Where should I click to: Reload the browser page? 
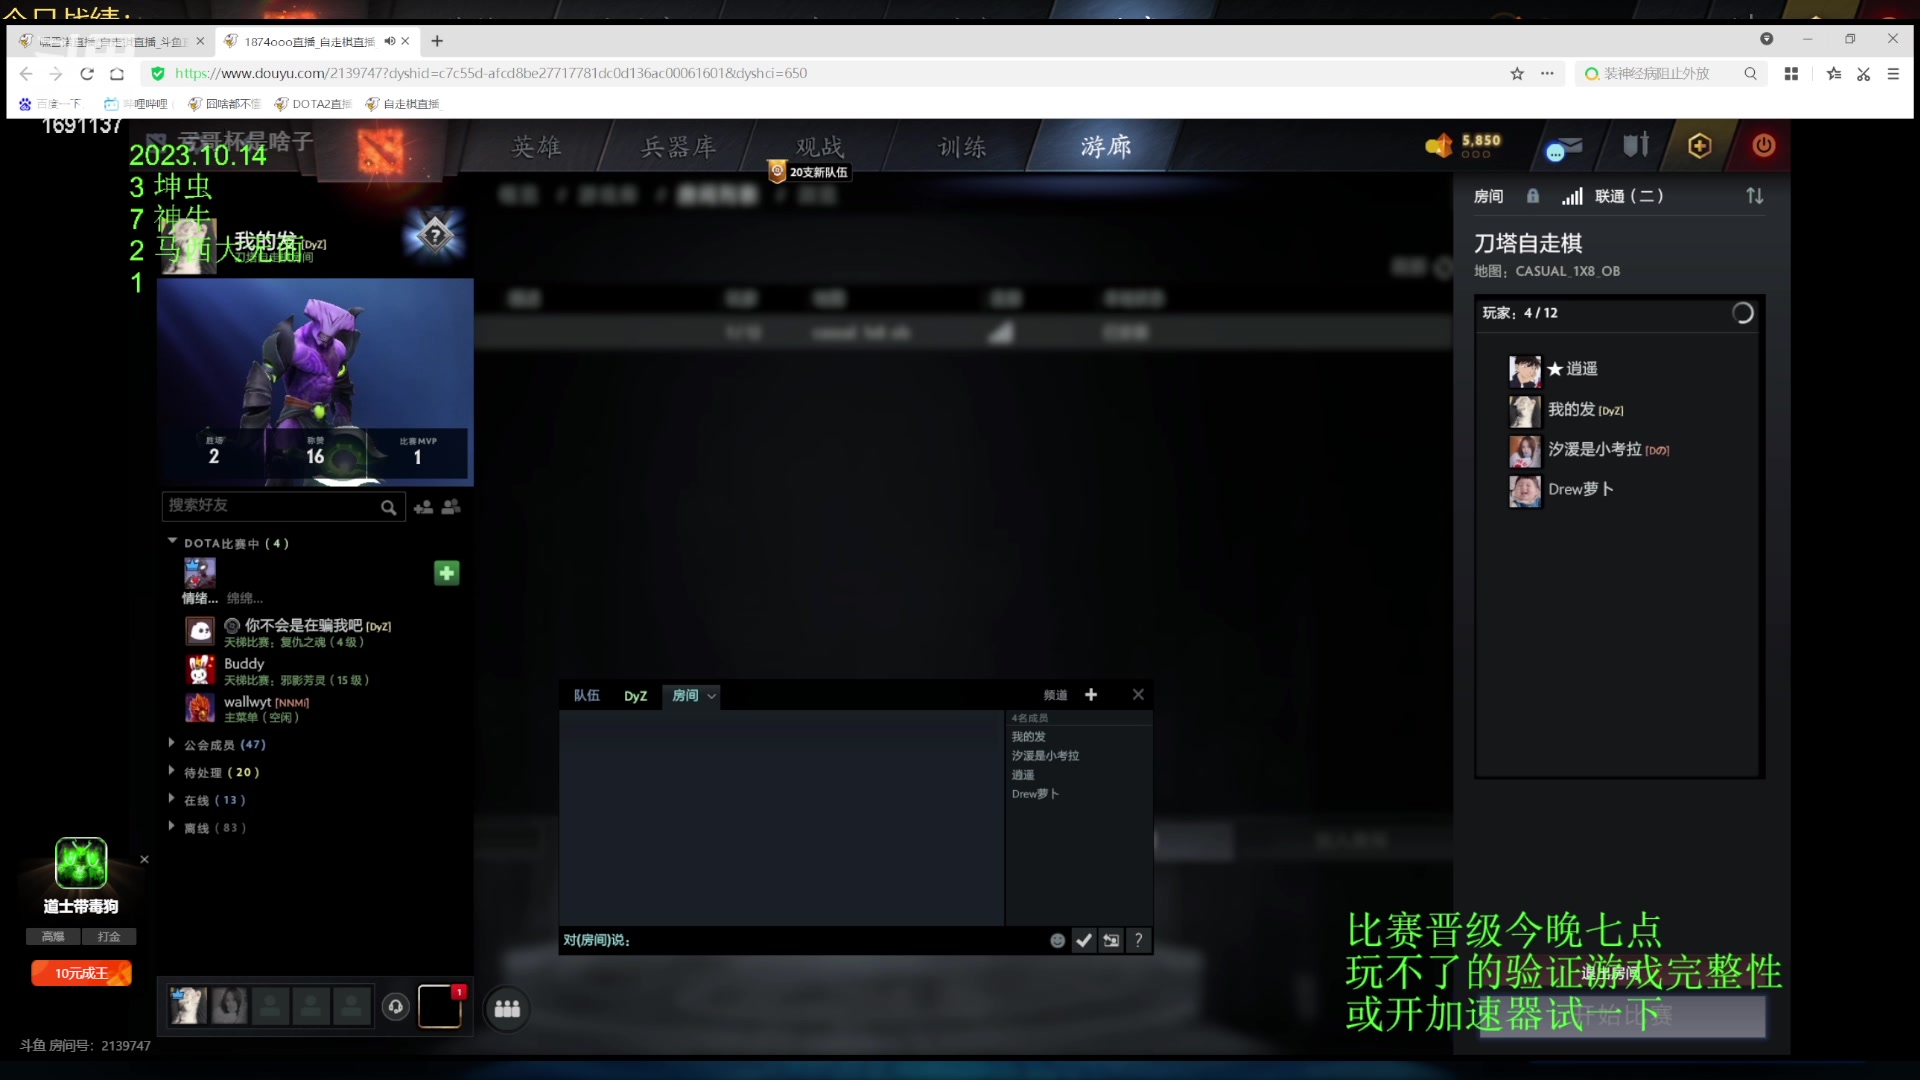click(x=87, y=74)
